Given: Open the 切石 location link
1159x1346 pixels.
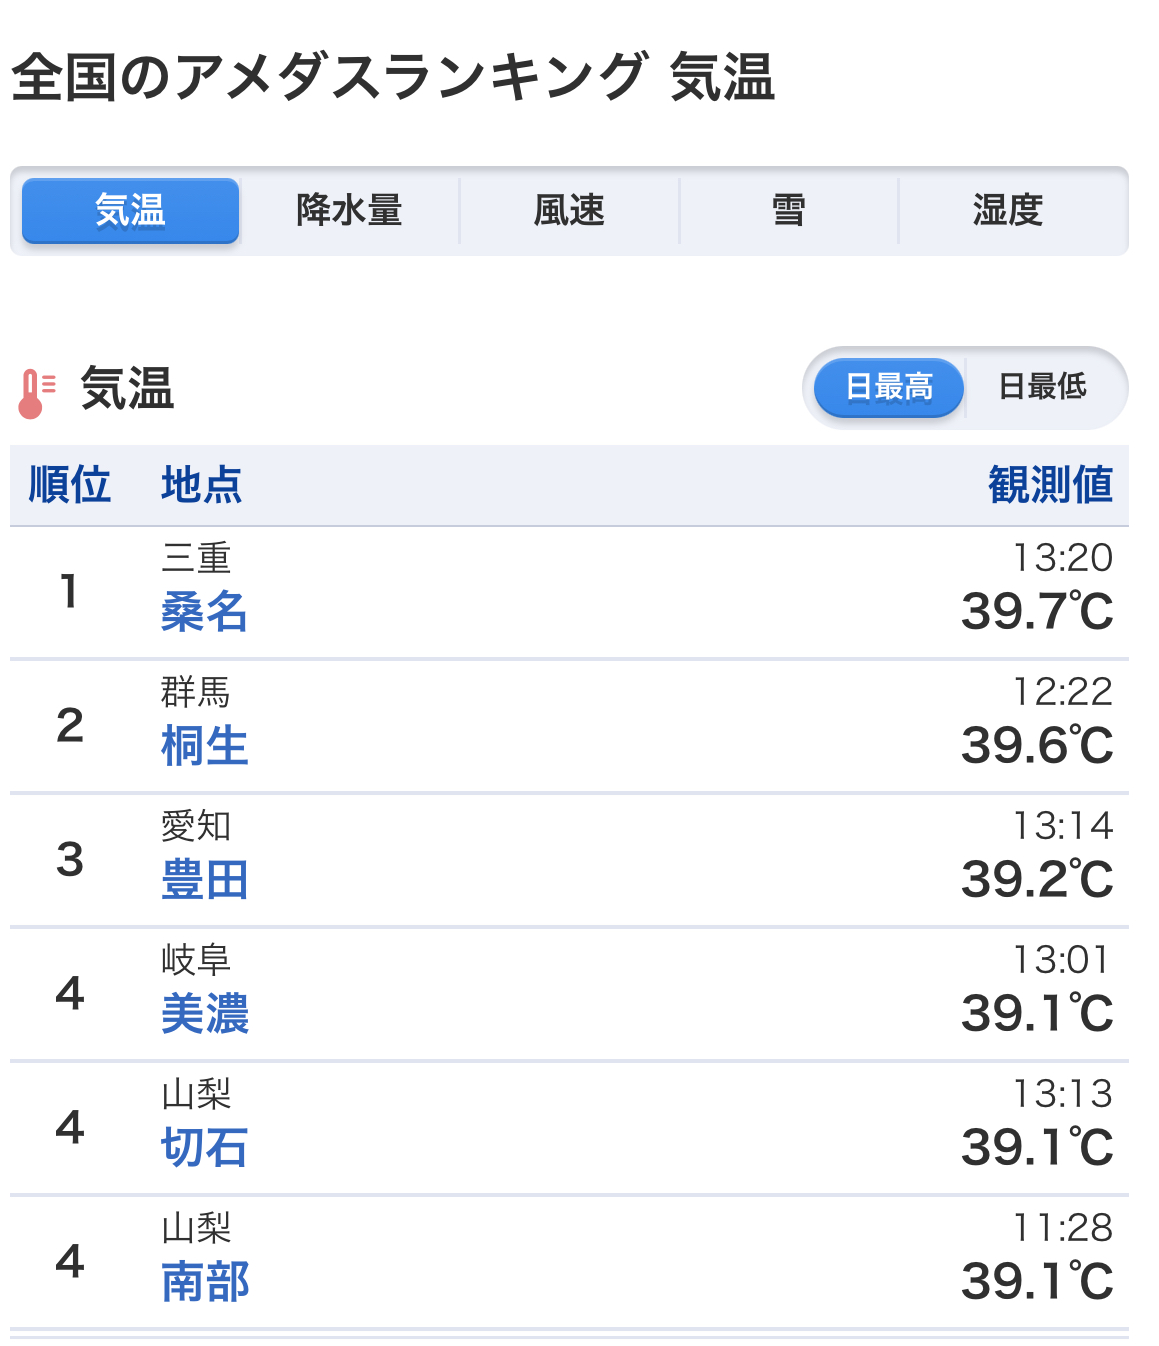Looking at the screenshot, I should 204,1148.
